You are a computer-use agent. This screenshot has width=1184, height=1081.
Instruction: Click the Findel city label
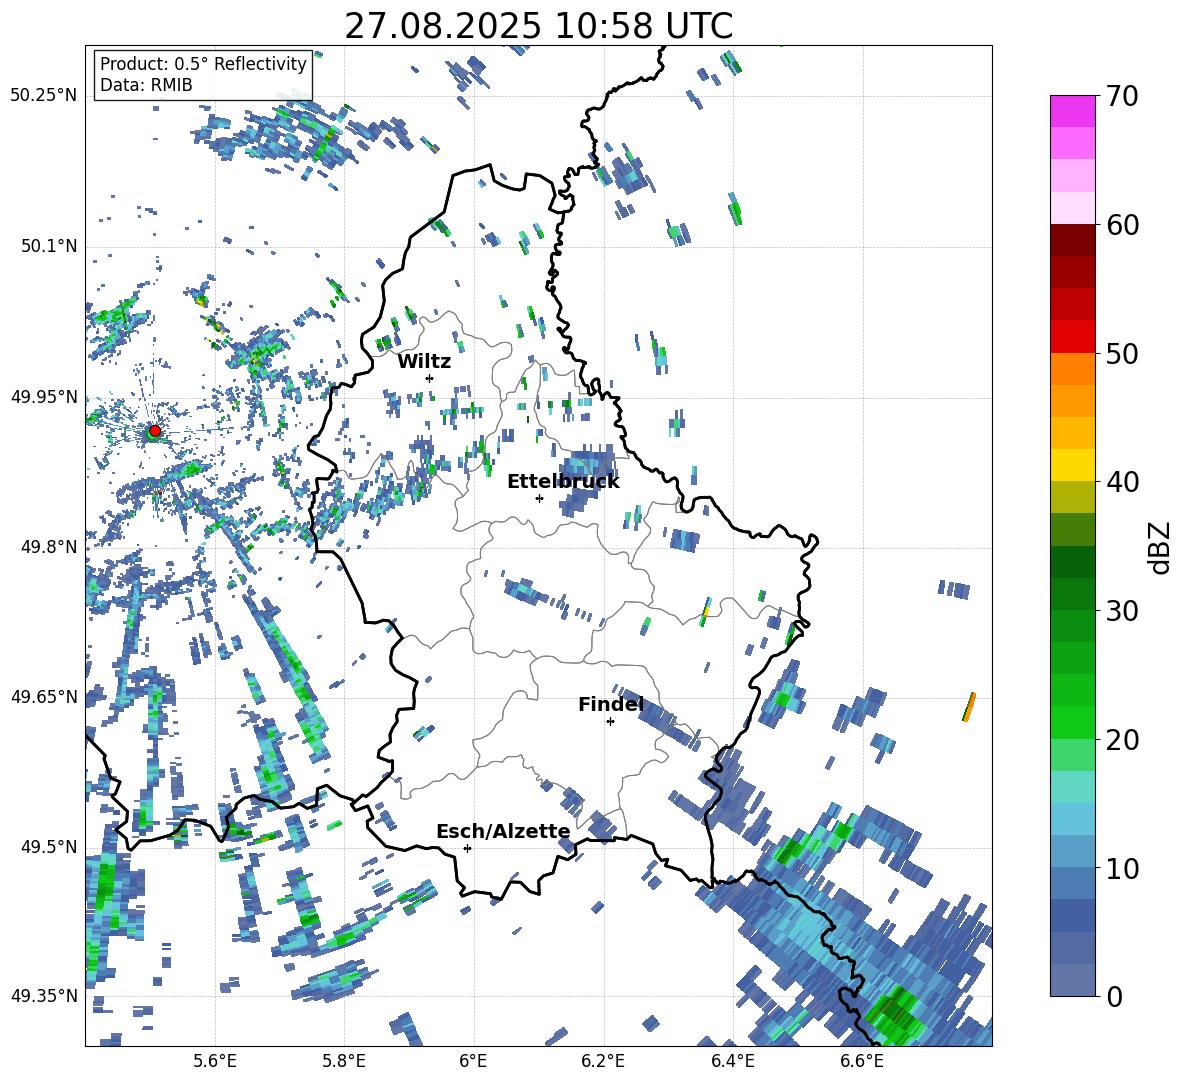pyautogui.click(x=611, y=704)
